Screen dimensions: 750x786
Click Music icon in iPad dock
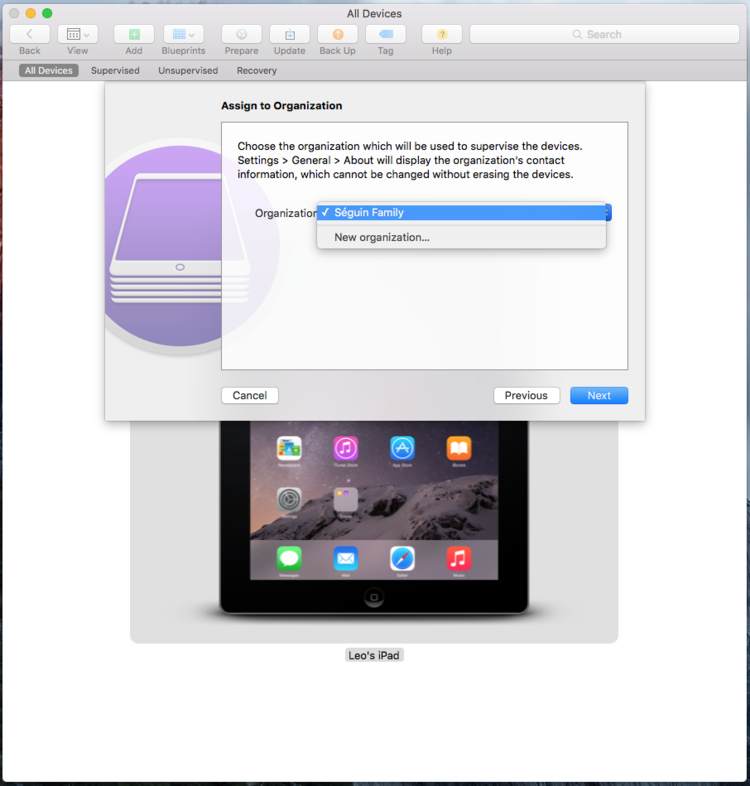[459, 558]
